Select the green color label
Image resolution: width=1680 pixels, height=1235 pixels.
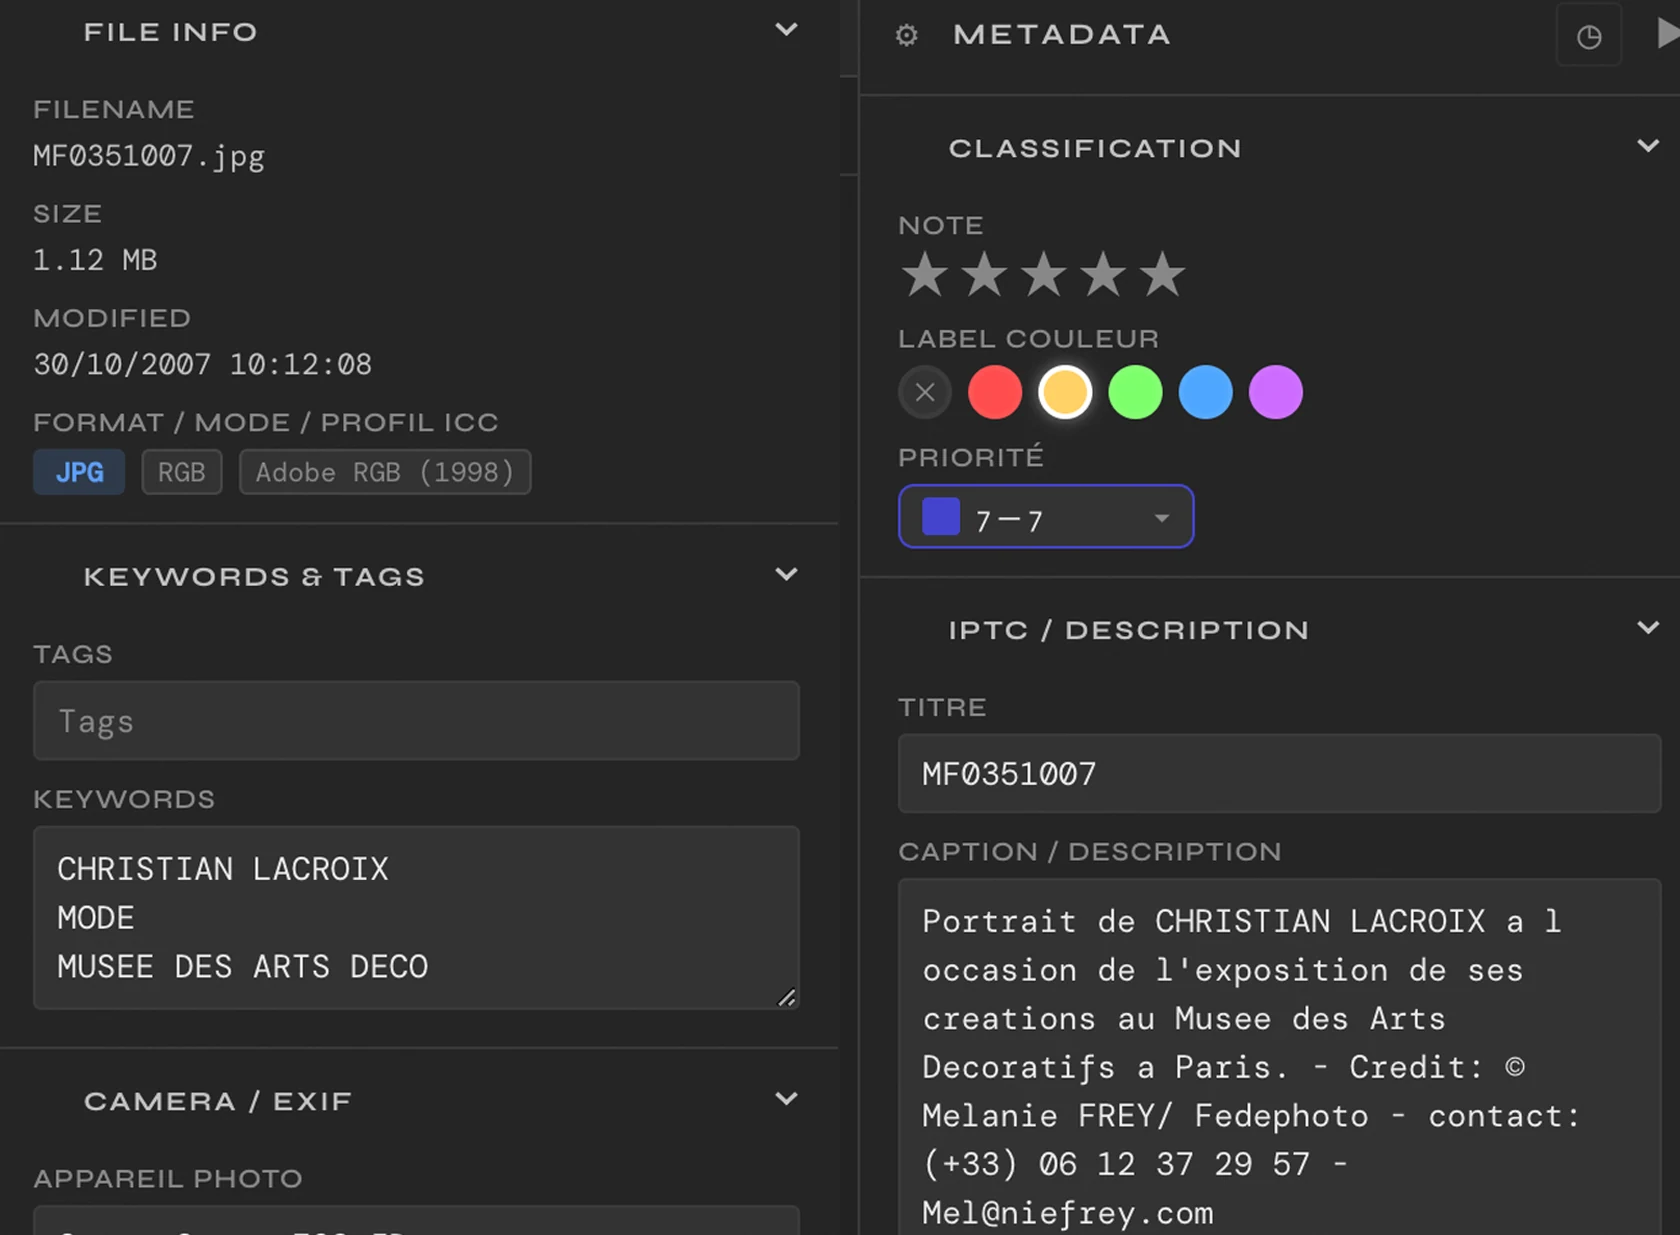[x=1135, y=392]
